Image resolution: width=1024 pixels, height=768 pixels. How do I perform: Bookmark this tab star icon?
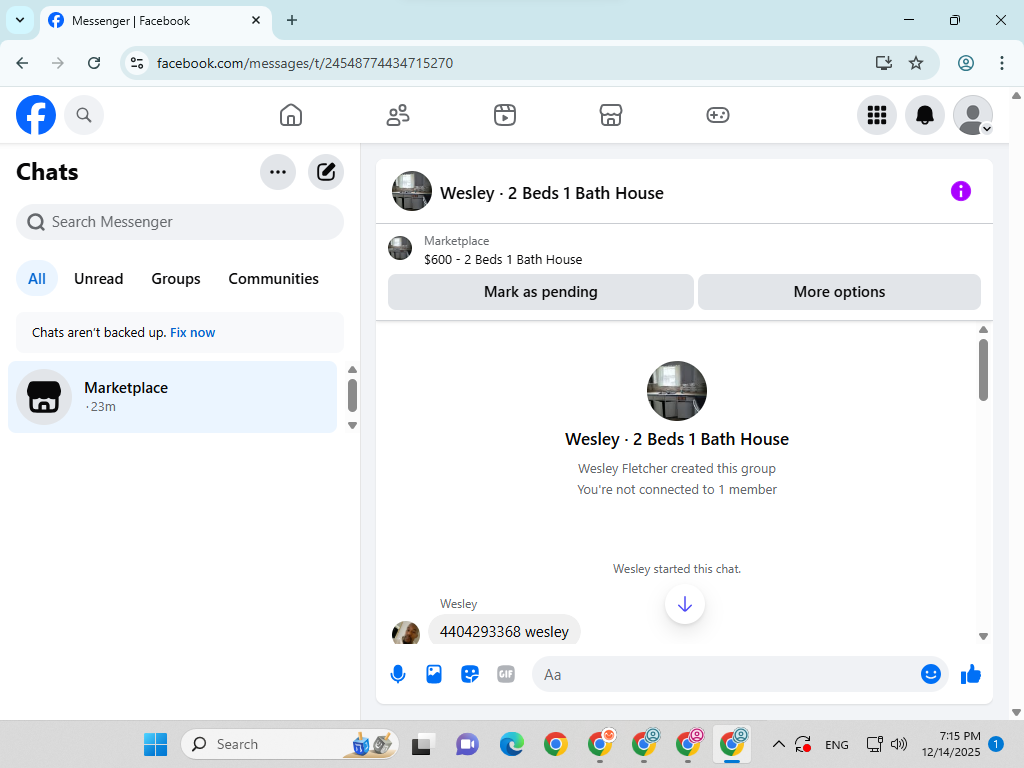916,63
